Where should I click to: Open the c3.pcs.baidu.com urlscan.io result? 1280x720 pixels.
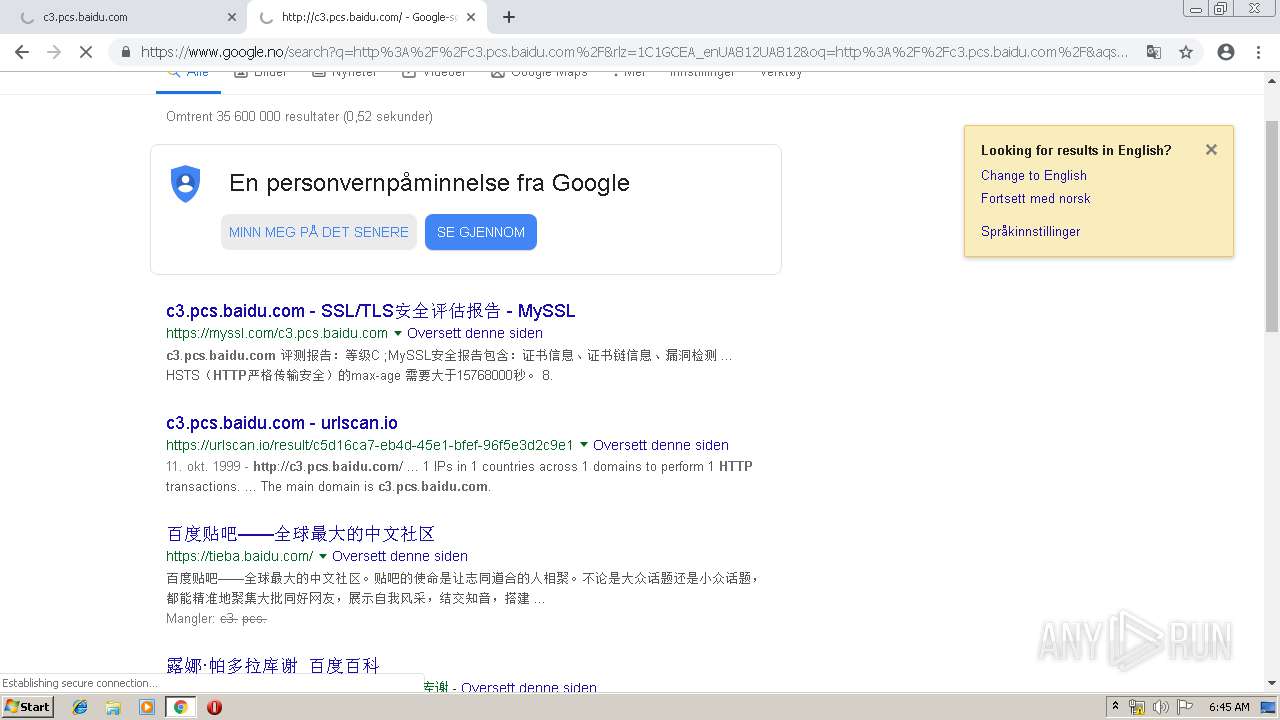[282, 423]
